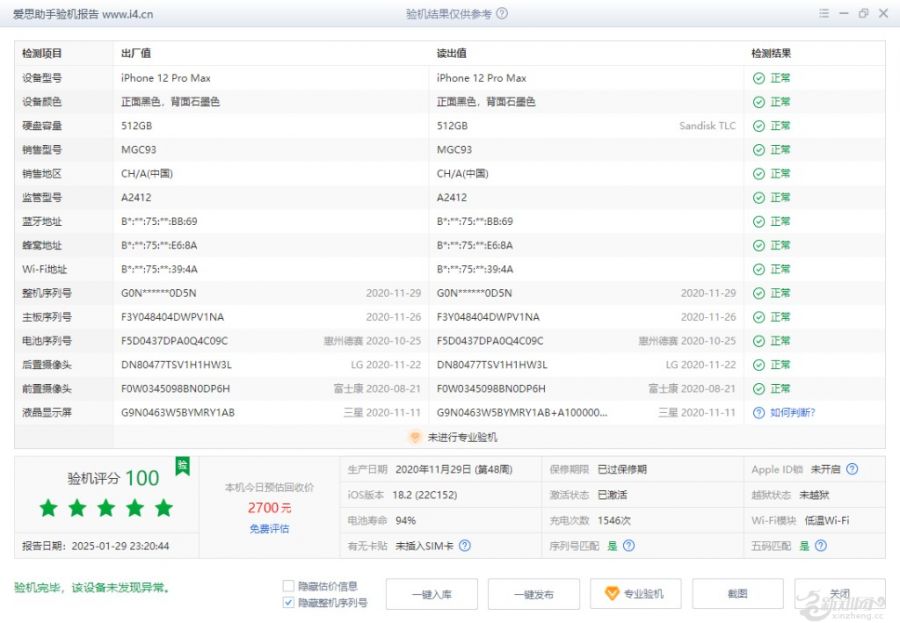Click the charge count 1546次

pos(614,520)
